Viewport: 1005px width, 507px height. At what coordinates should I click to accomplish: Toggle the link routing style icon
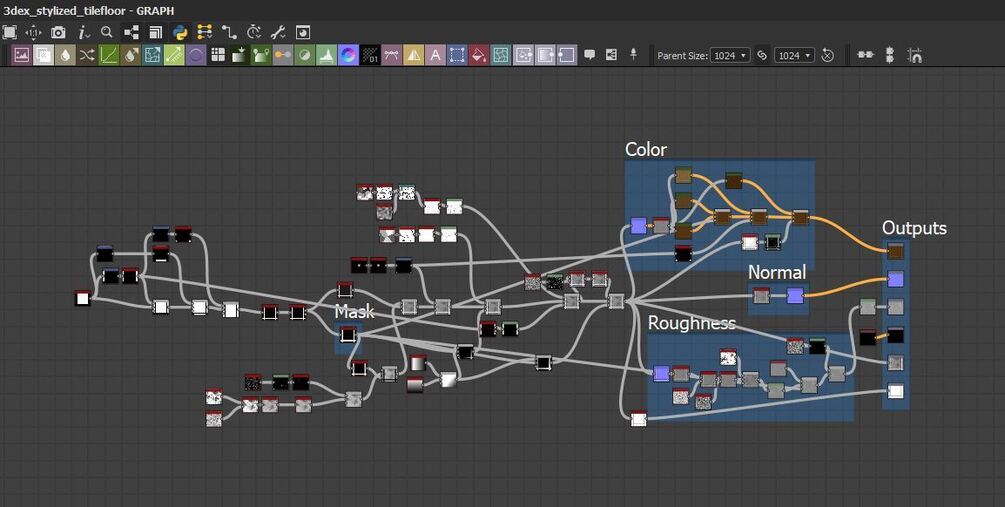pos(229,32)
